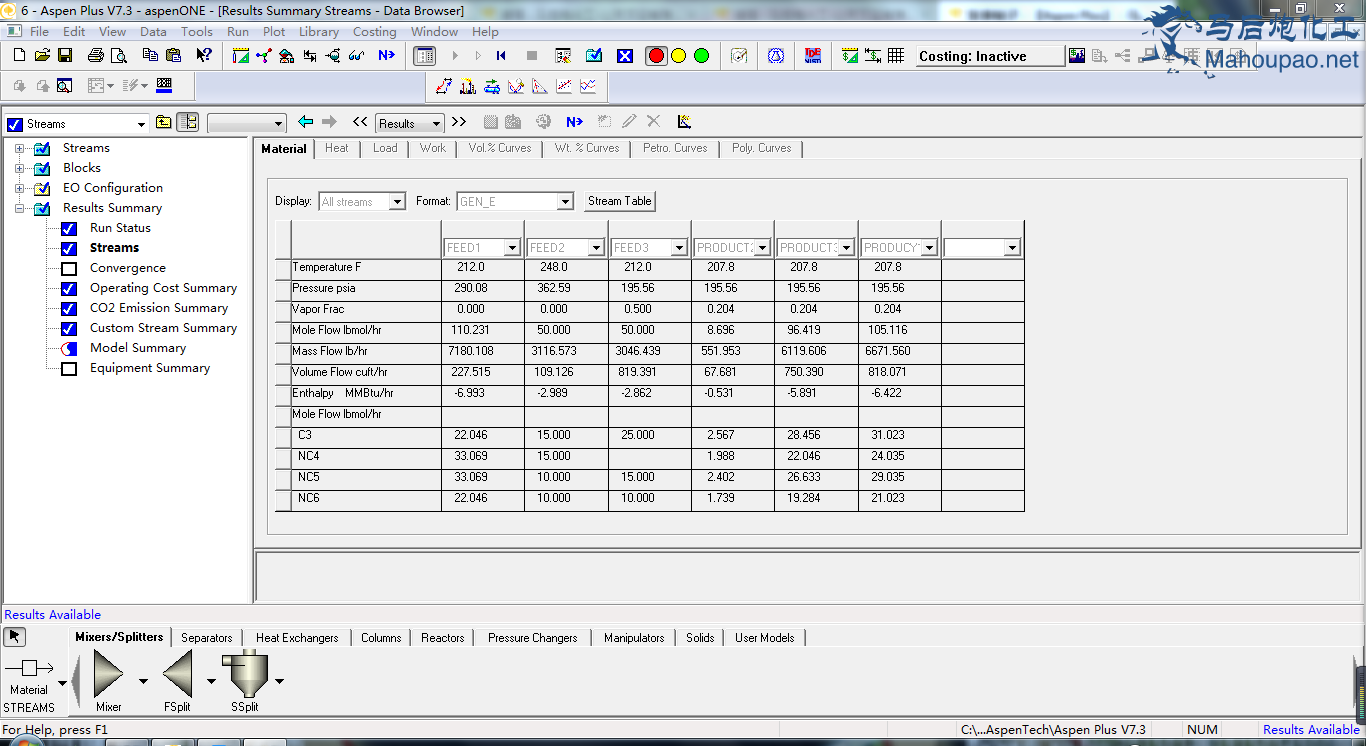1366x746 pixels.
Task: Go to previous form with << button
Action: click(x=360, y=122)
